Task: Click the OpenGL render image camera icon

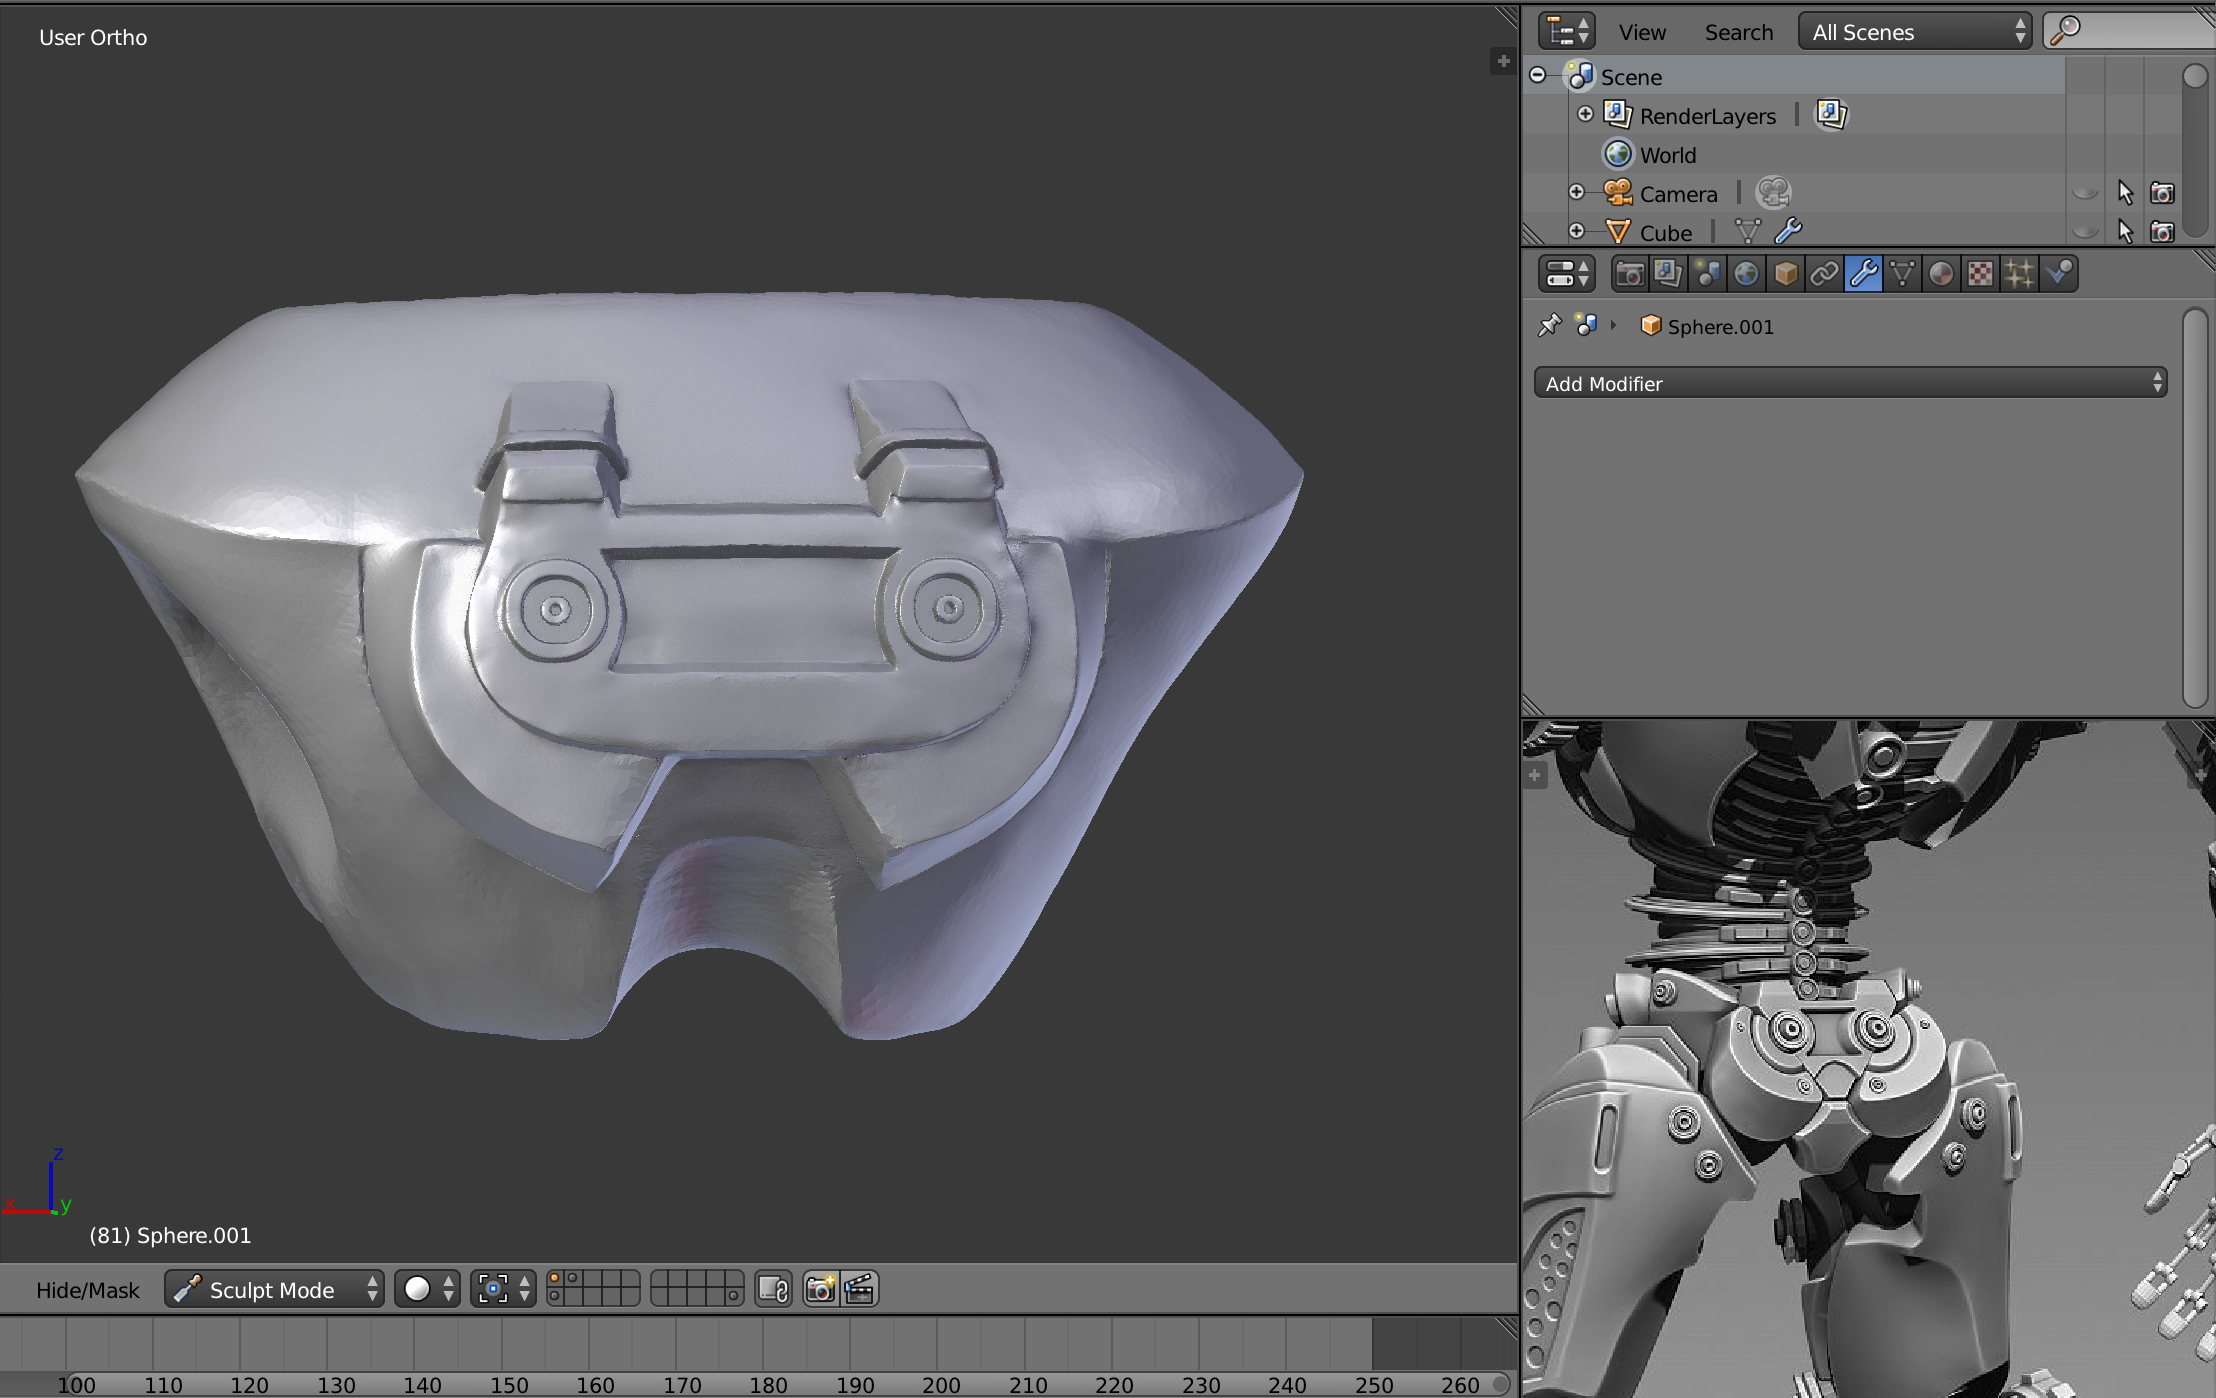Action: pyautogui.click(x=820, y=1289)
